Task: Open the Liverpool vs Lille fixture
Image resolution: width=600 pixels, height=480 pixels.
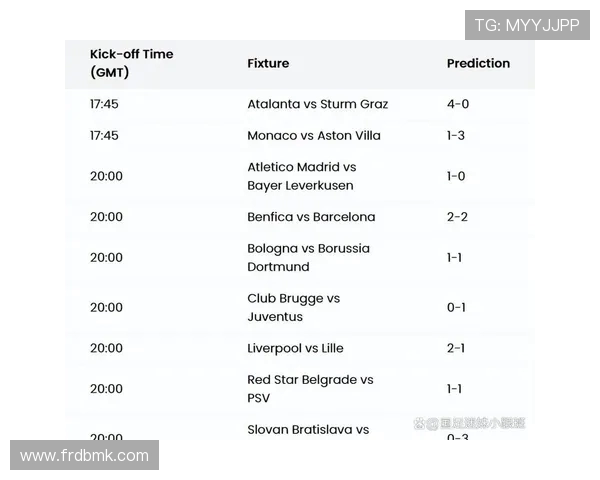Action: click(295, 348)
